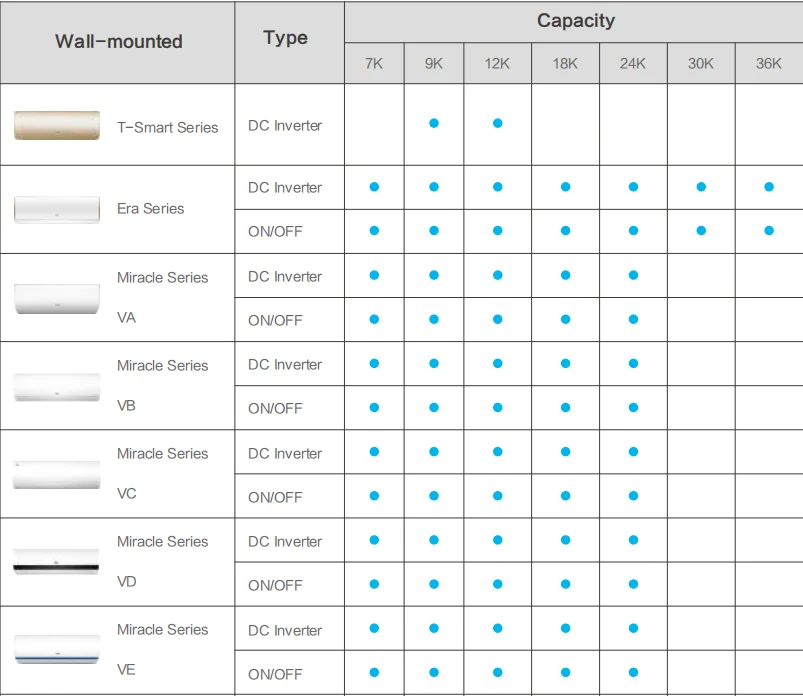Click the Era Series air conditioner image
The image size is (803, 696).
(x=57, y=209)
